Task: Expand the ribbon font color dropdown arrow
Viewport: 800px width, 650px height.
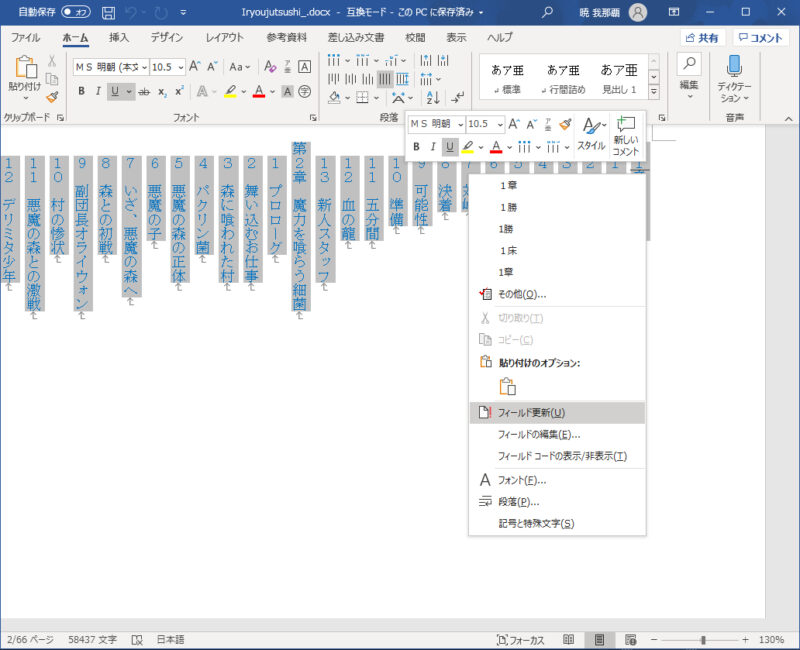Action: 272,92
